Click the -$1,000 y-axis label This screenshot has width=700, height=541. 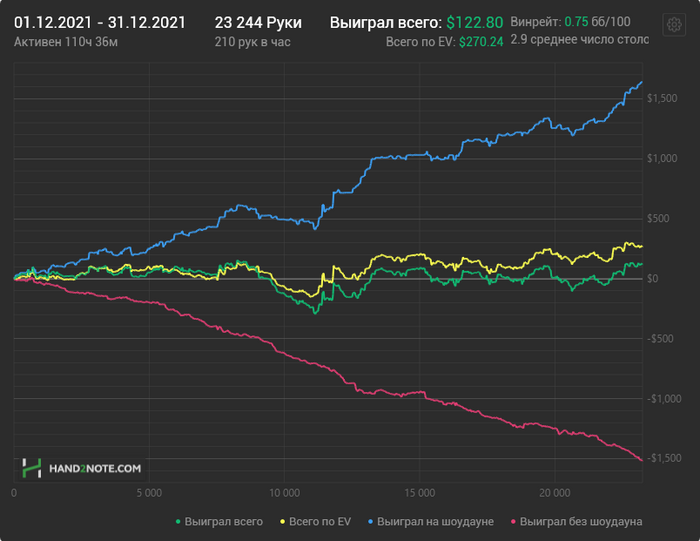[x=664, y=399]
